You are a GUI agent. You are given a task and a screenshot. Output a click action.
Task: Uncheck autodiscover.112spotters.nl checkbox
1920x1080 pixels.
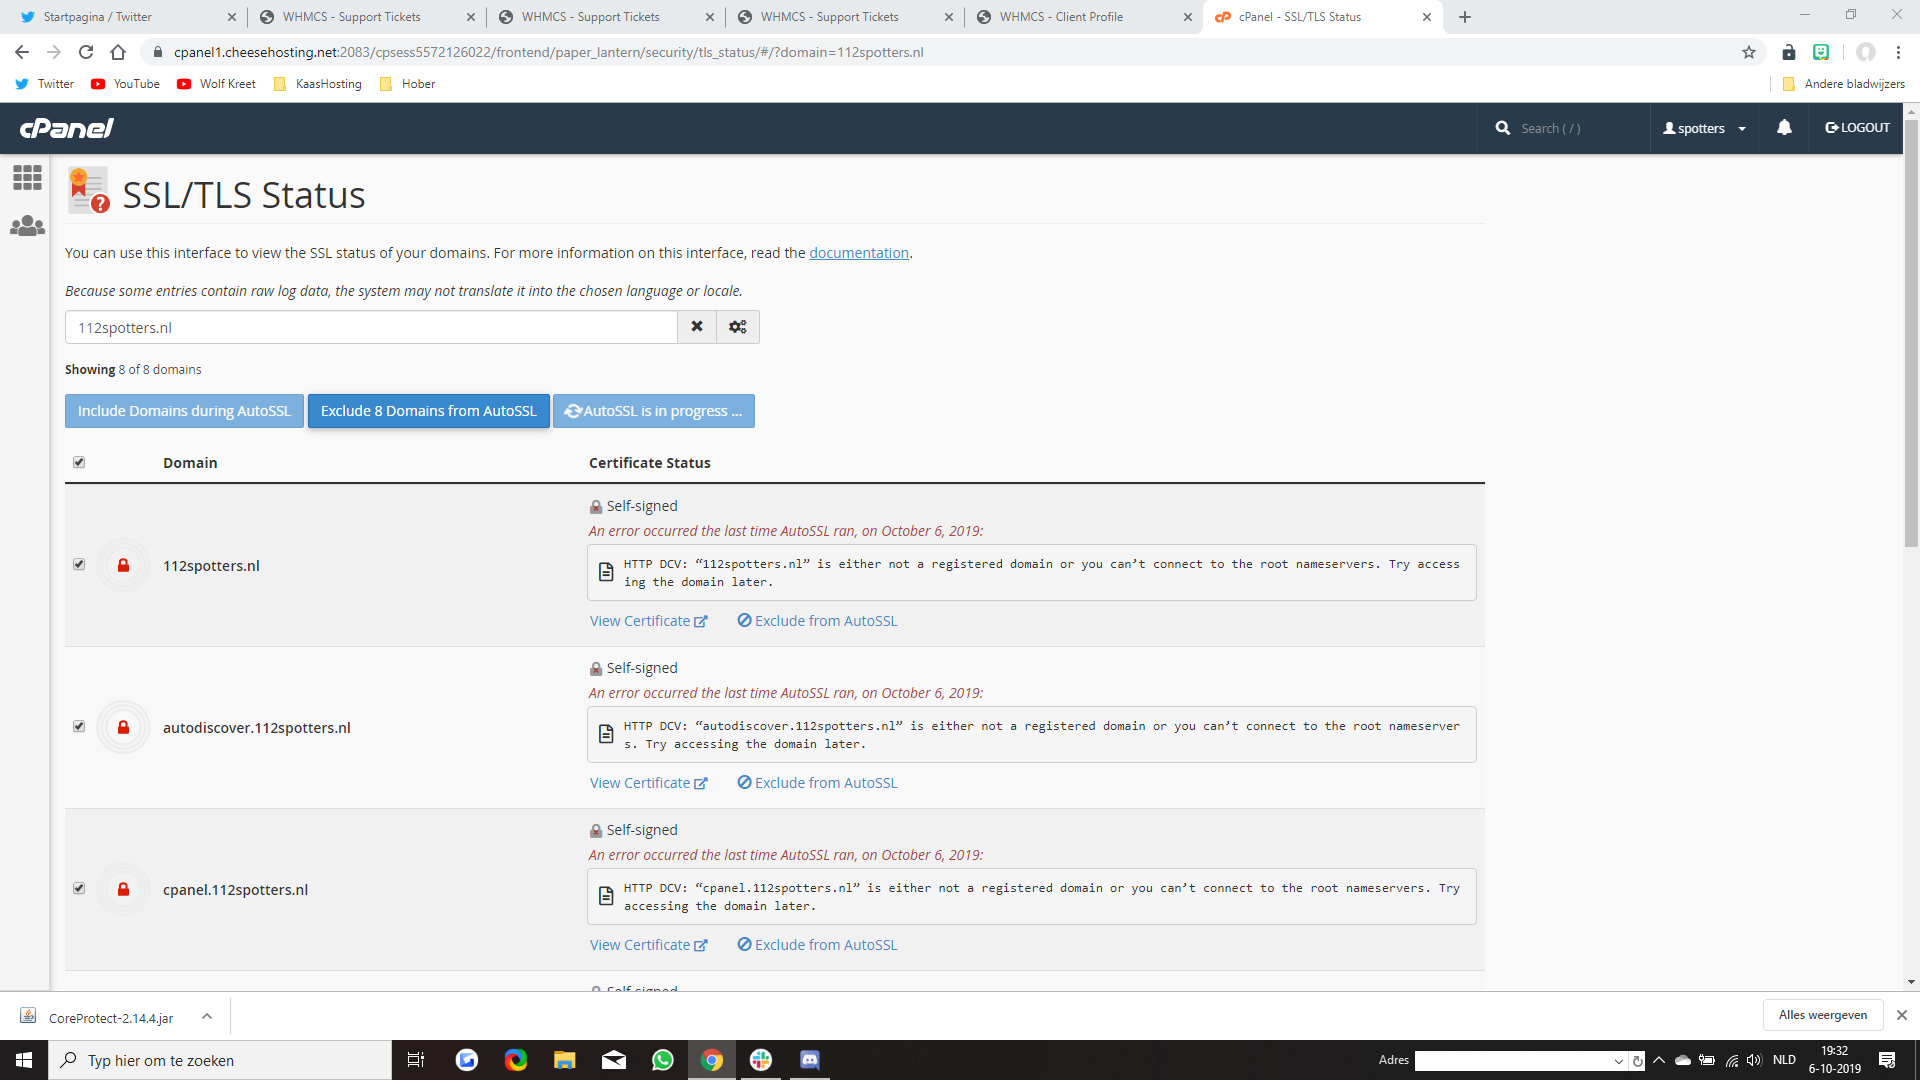click(x=79, y=726)
